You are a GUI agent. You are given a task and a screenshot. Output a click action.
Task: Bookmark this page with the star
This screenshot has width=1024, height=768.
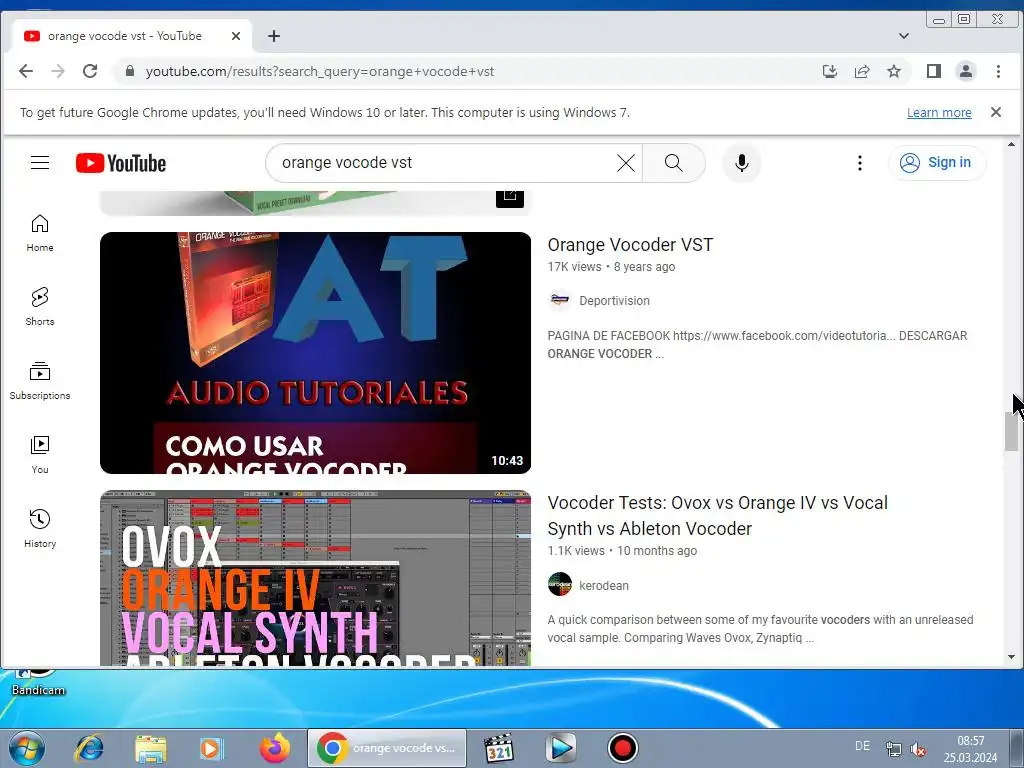click(894, 71)
